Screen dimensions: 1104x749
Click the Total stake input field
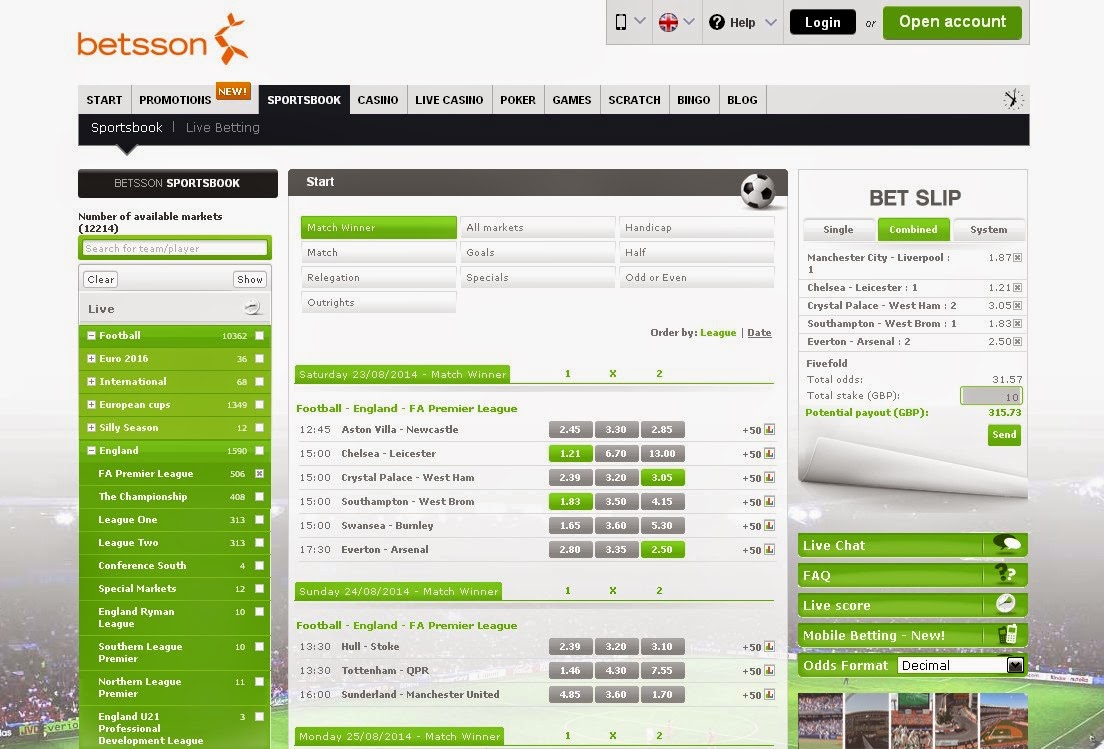coord(991,396)
